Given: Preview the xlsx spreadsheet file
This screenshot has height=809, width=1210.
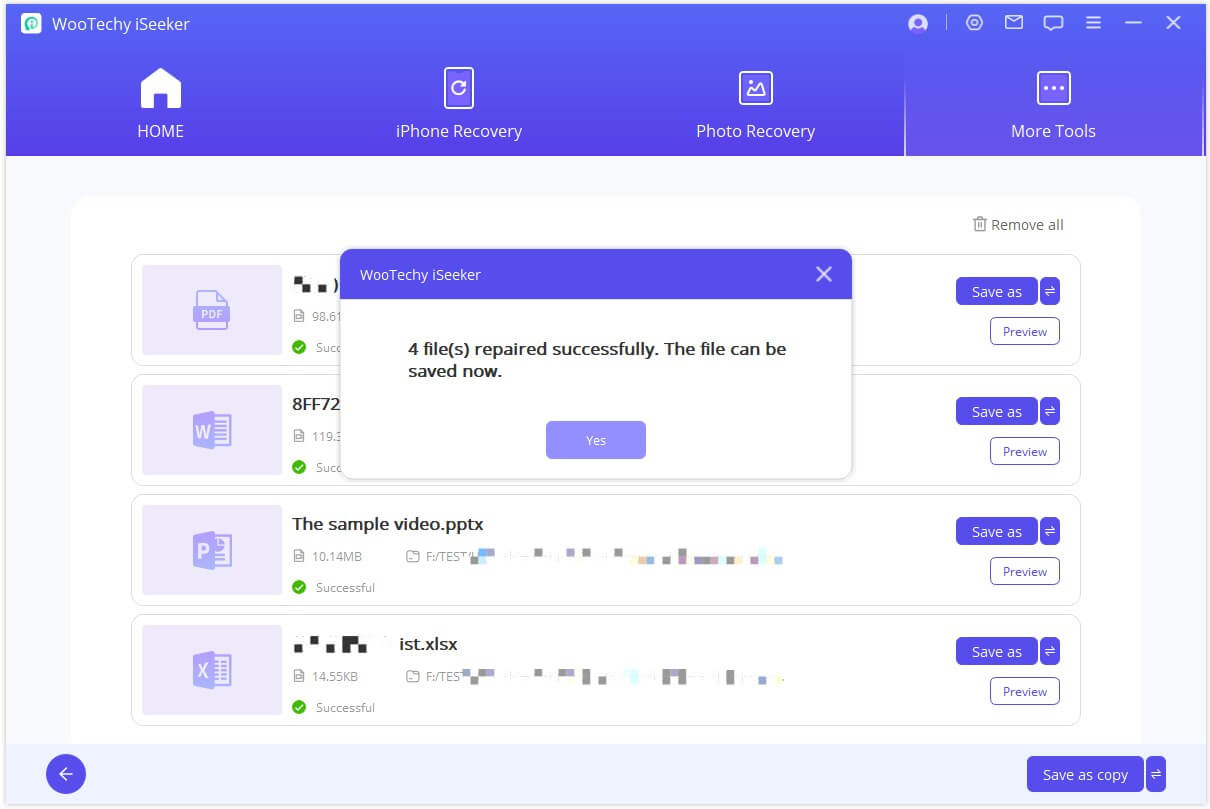Looking at the screenshot, I should pos(1024,691).
